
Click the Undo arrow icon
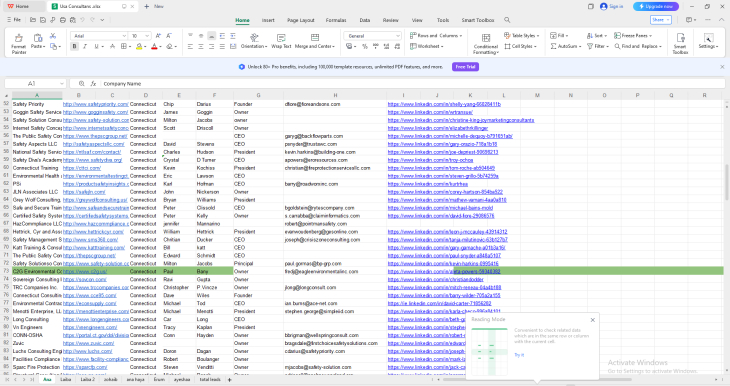coord(82,20)
